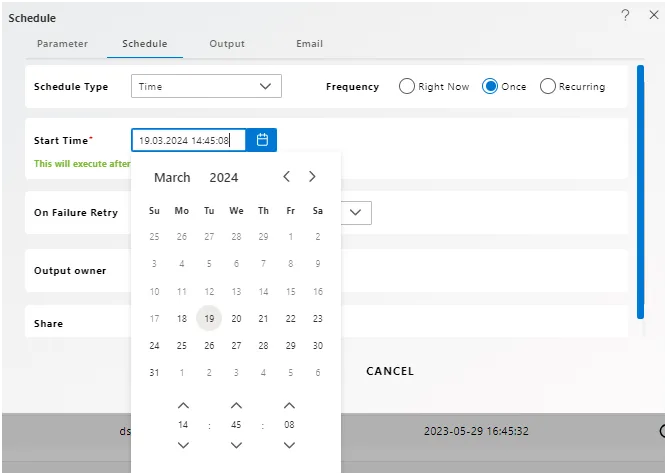Select March 27 in the calendar
The image size is (667, 475).
(x=237, y=346)
